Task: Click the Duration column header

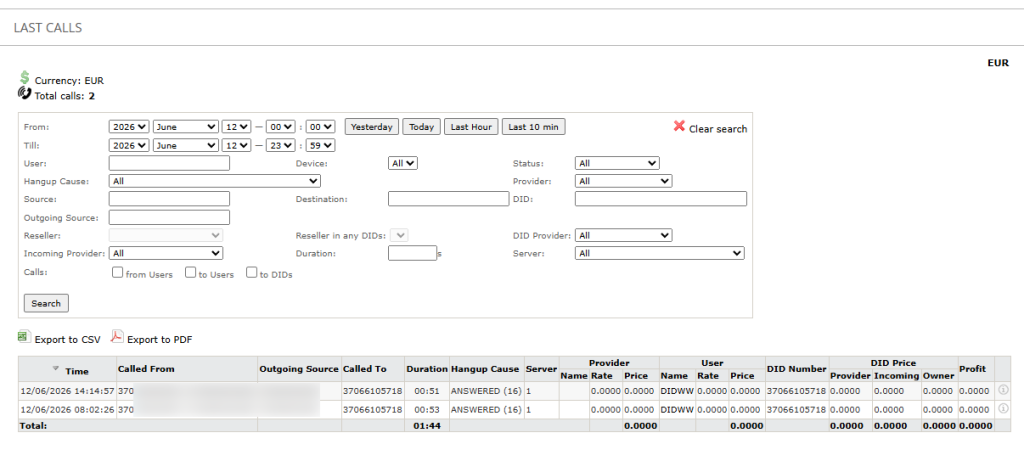Action: point(427,369)
